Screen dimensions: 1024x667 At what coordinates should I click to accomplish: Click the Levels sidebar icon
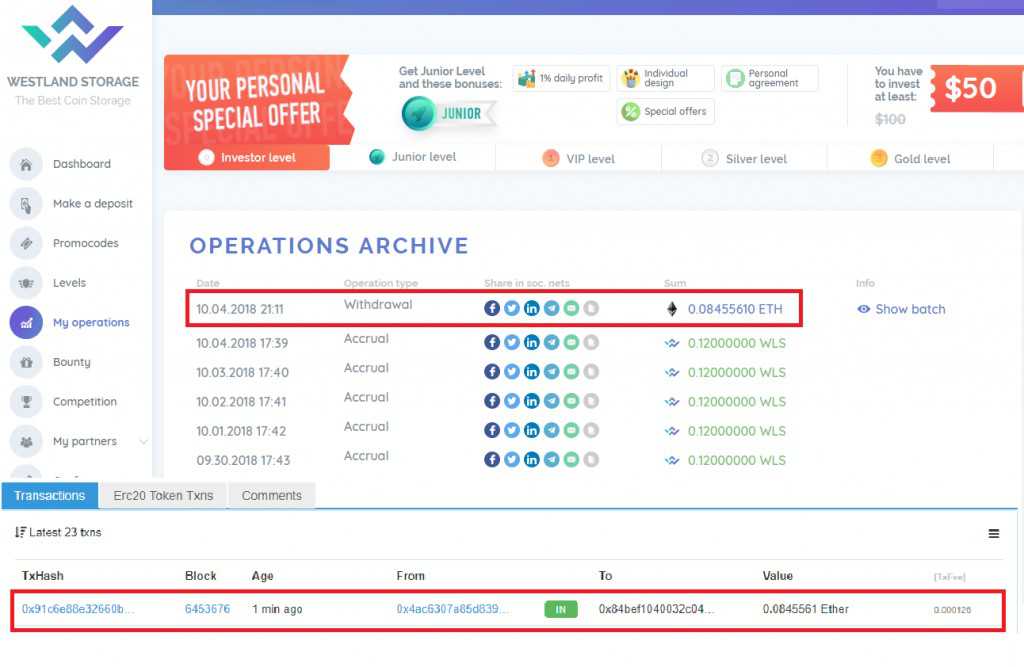[x=26, y=283]
